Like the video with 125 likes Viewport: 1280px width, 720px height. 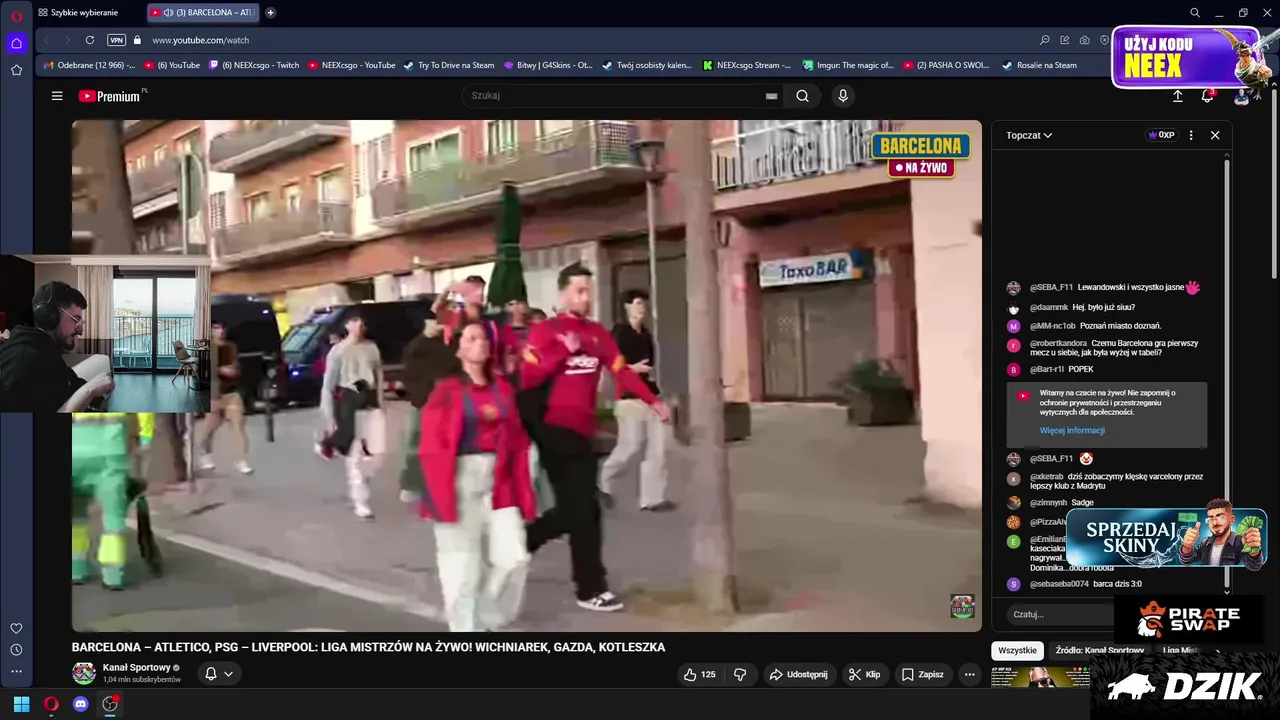pyautogui.click(x=700, y=674)
